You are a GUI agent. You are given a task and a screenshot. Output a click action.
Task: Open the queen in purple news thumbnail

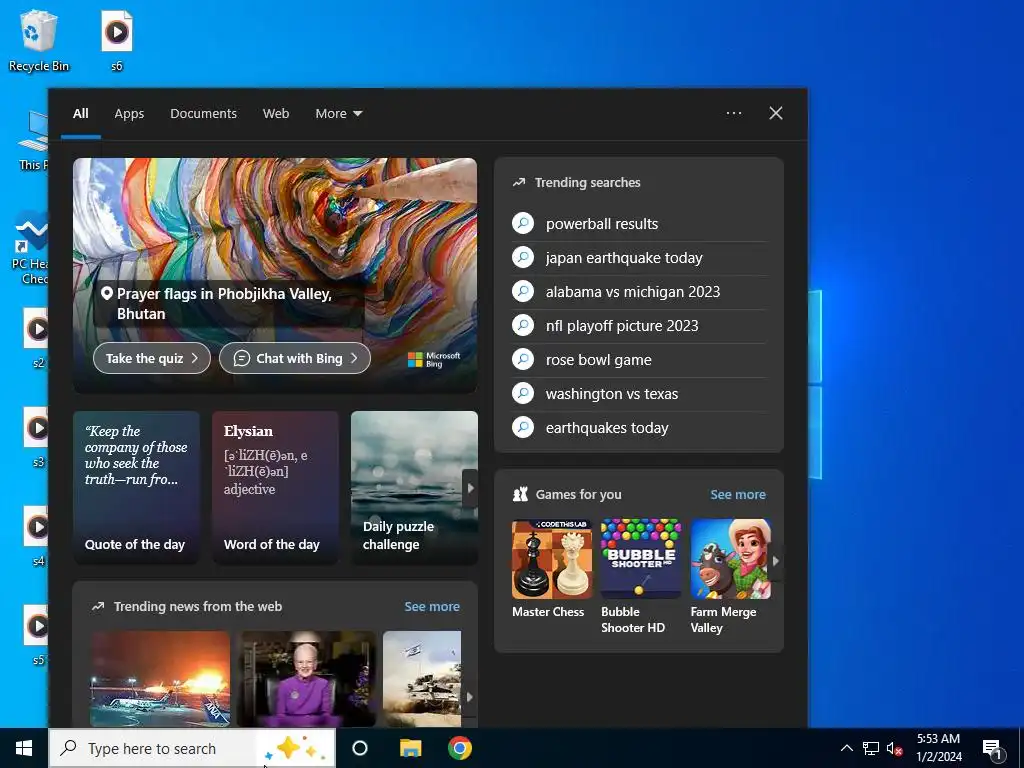[x=307, y=679]
